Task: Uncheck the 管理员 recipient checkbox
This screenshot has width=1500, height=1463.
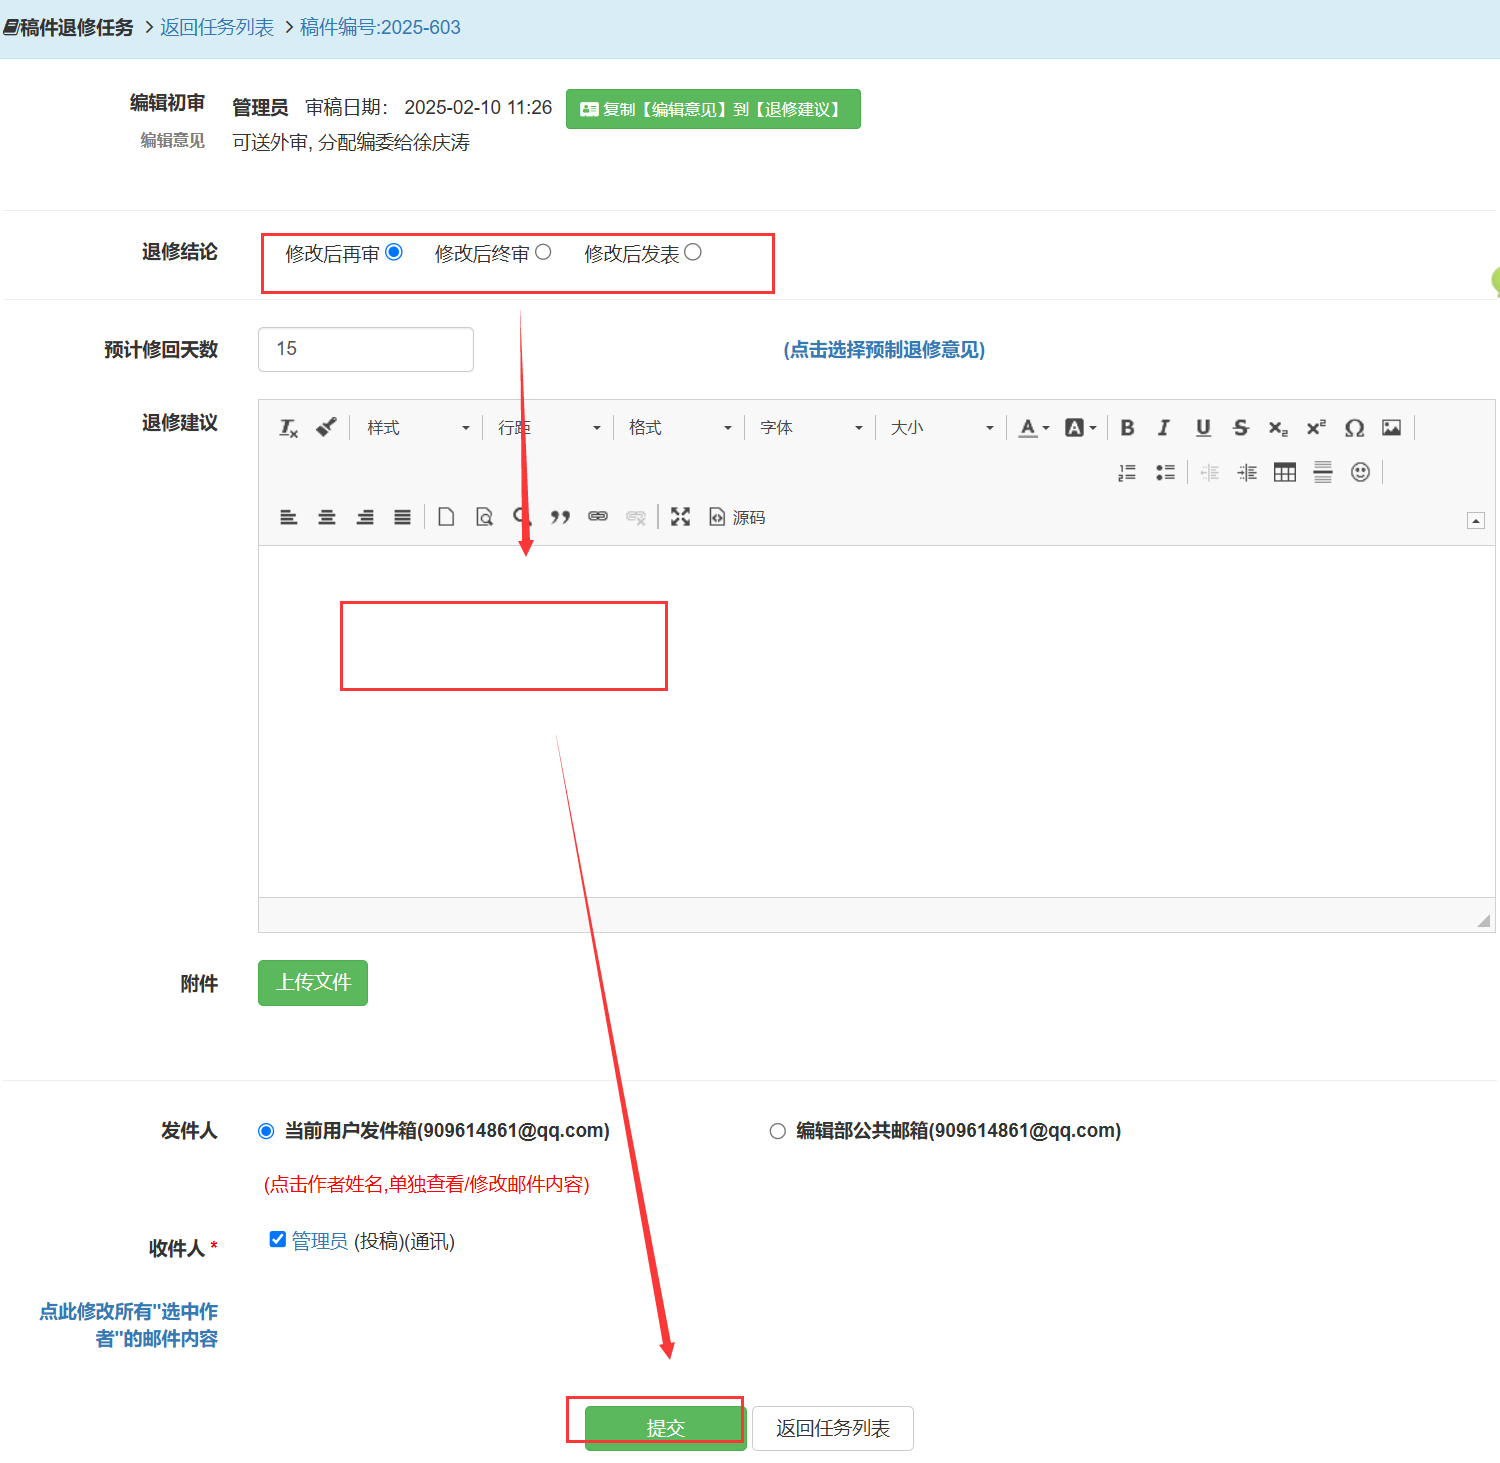Action: (x=278, y=1240)
